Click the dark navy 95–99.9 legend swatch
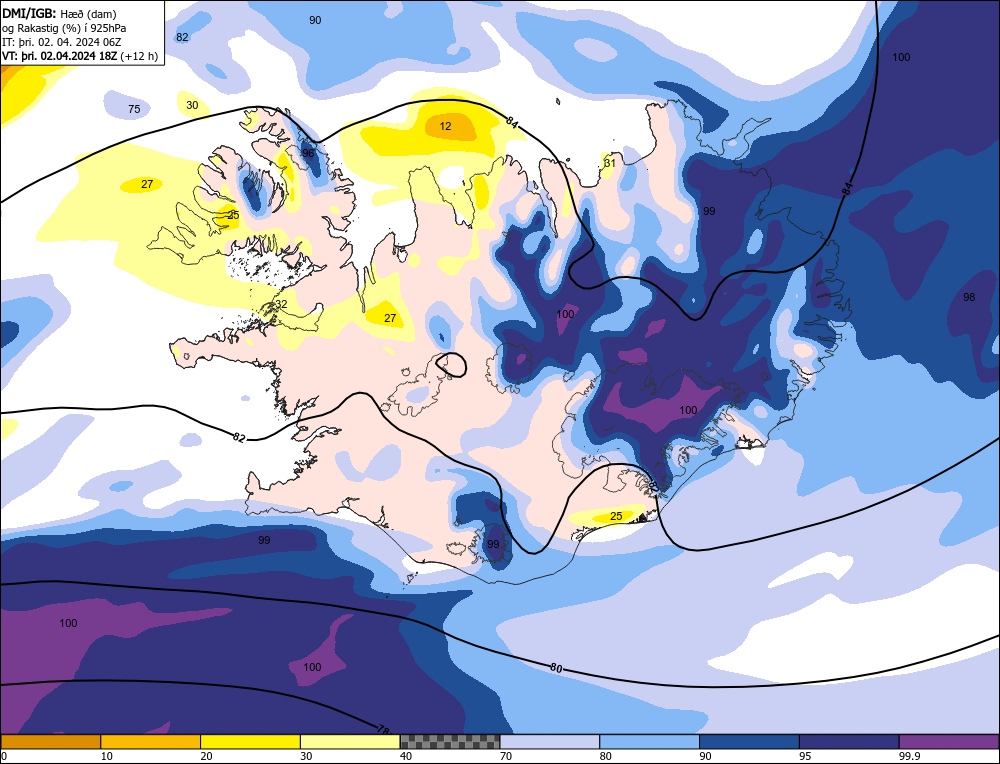This screenshot has height=764, width=1000. tap(849, 741)
